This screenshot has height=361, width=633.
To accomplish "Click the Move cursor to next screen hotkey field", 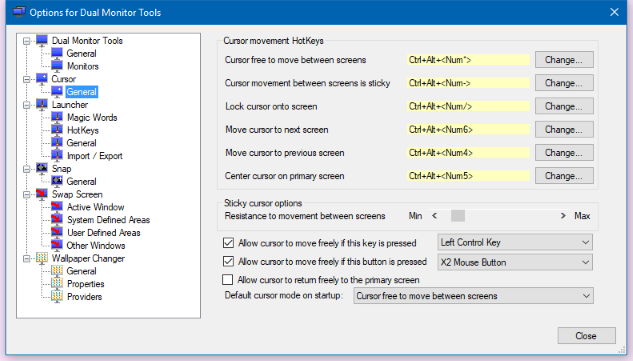I will pos(468,130).
